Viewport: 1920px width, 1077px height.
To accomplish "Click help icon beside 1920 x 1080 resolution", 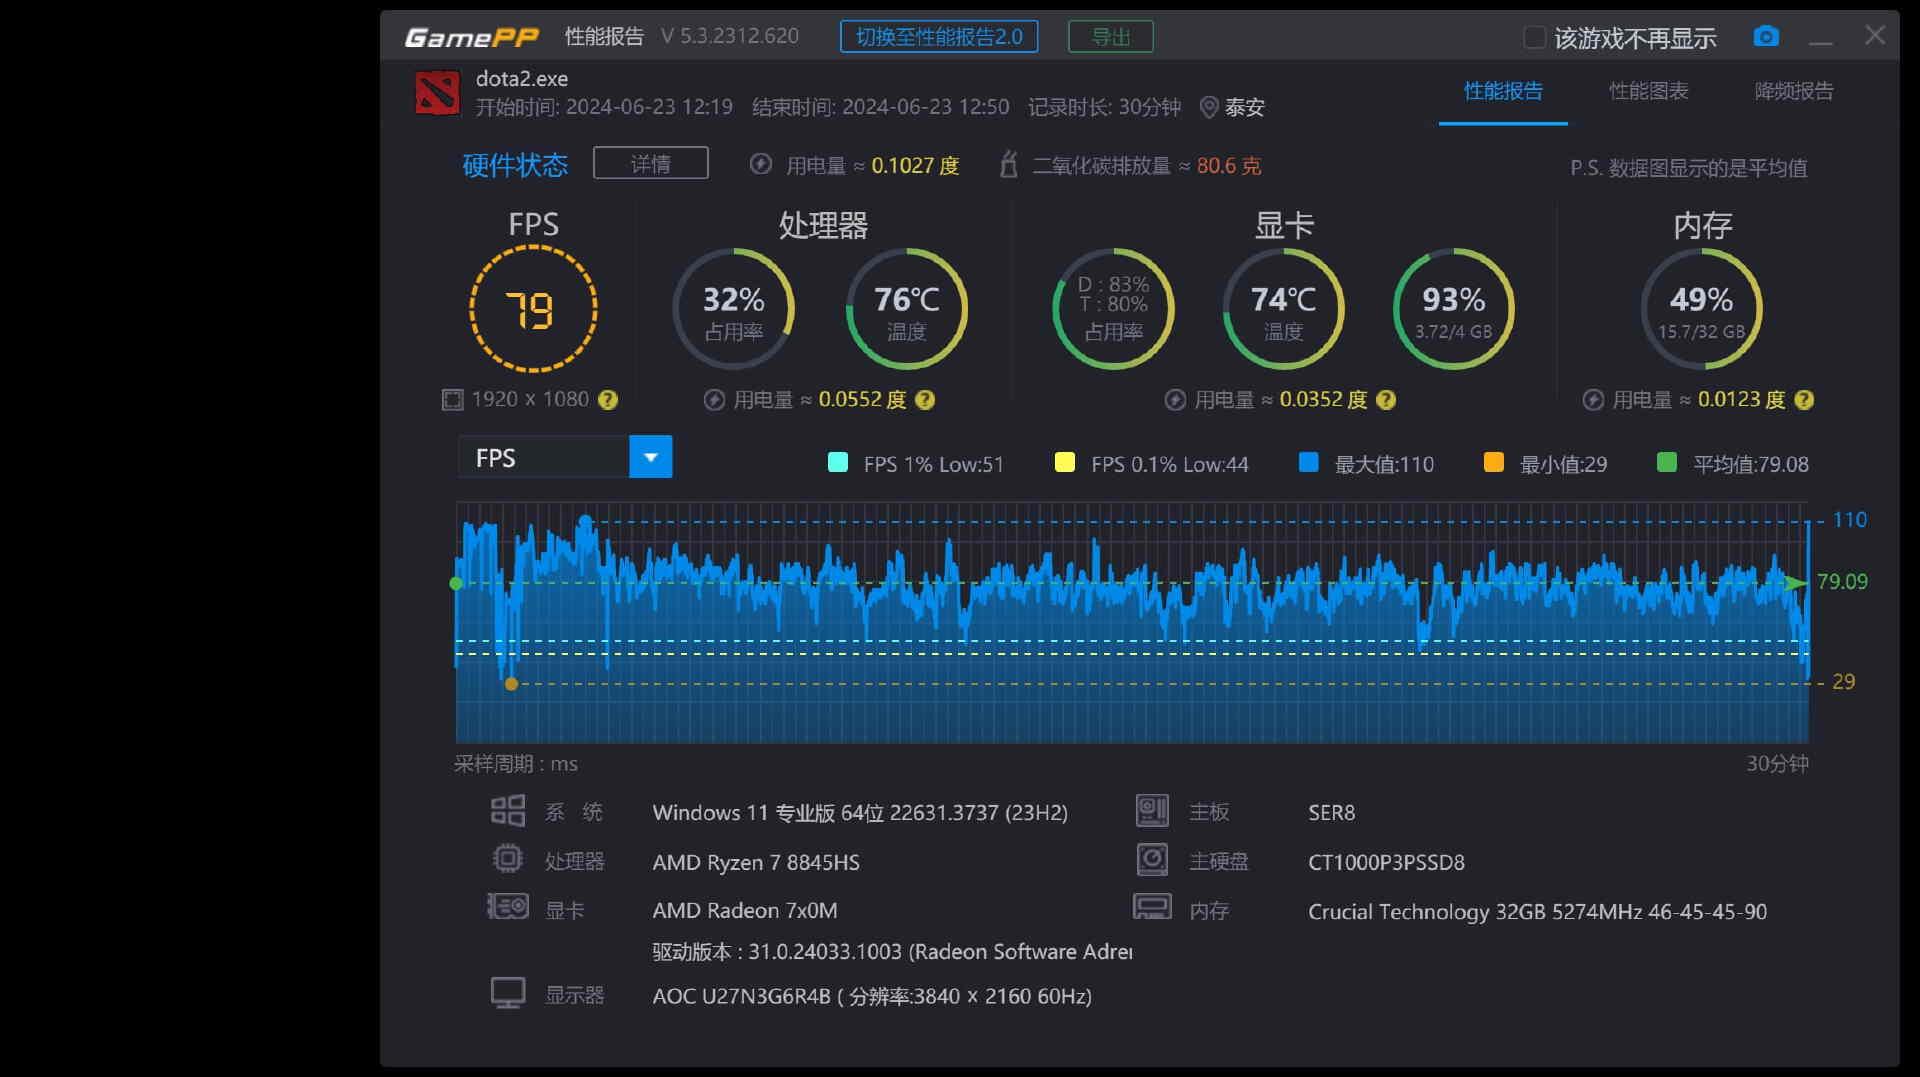I will pyautogui.click(x=608, y=400).
